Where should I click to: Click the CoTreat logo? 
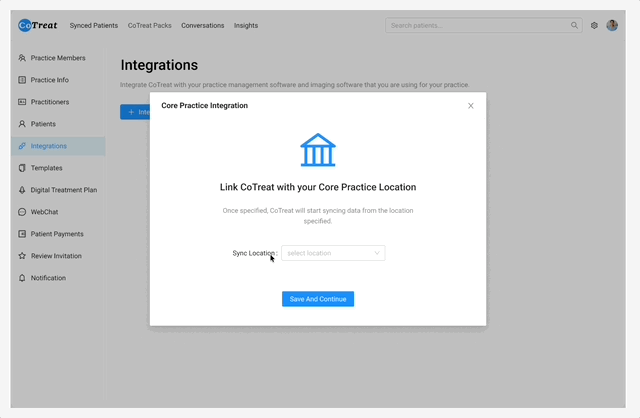pyautogui.click(x=38, y=25)
